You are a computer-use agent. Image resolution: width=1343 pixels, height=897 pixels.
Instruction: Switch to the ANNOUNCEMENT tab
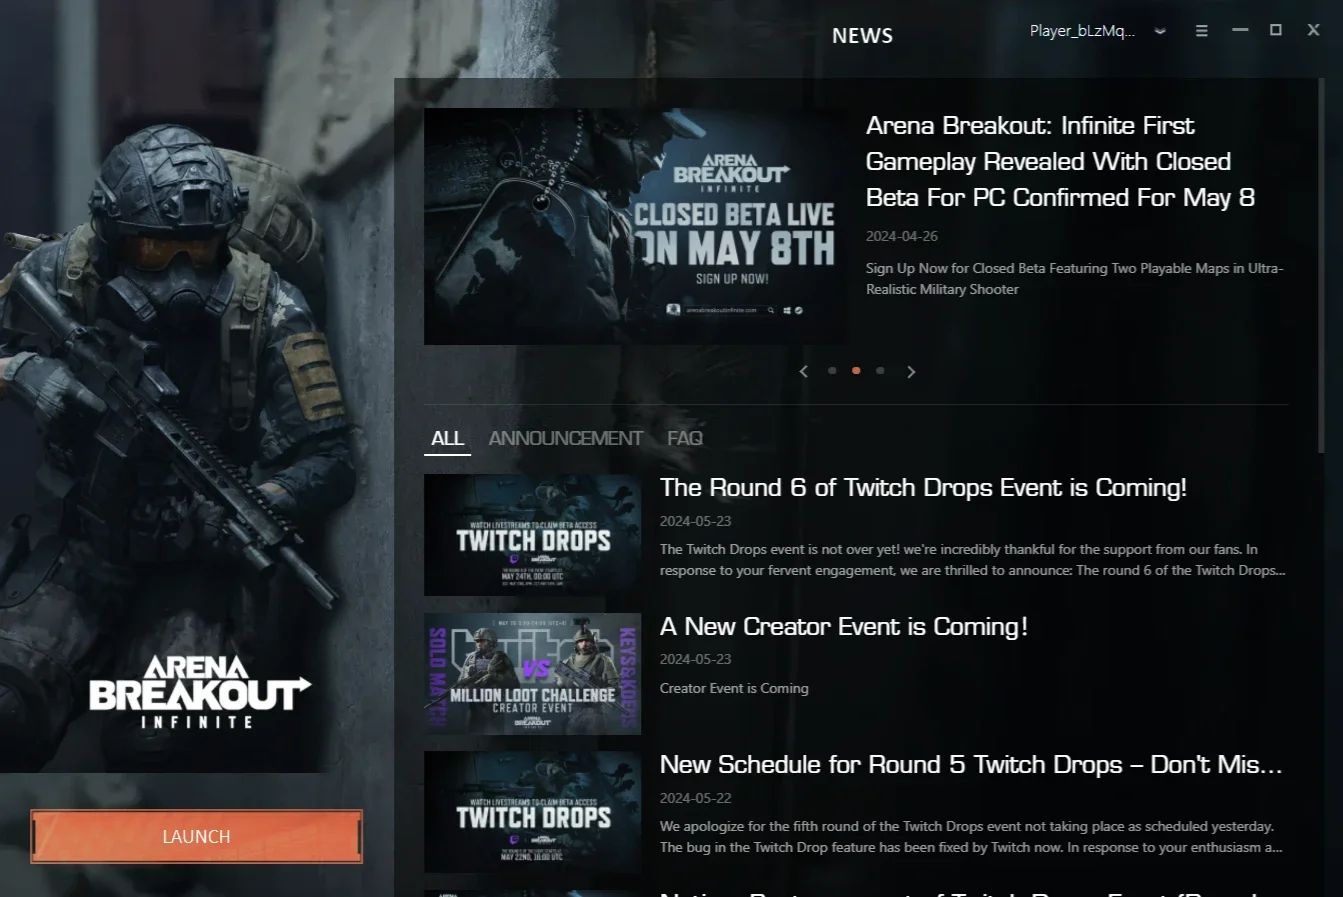click(x=565, y=439)
